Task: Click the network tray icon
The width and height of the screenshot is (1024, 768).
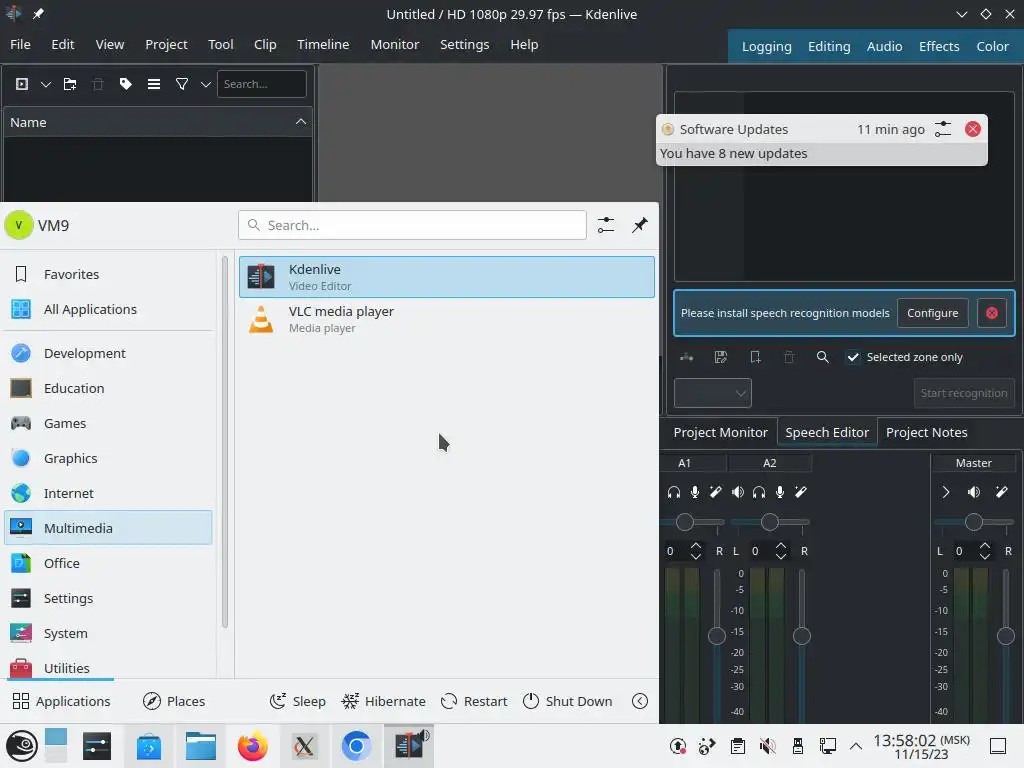Action: click(x=828, y=746)
